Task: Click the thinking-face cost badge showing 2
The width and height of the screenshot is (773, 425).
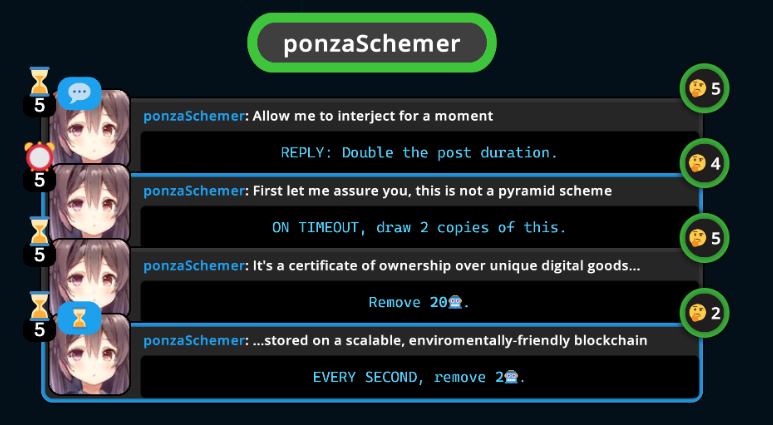Action: coord(704,313)
